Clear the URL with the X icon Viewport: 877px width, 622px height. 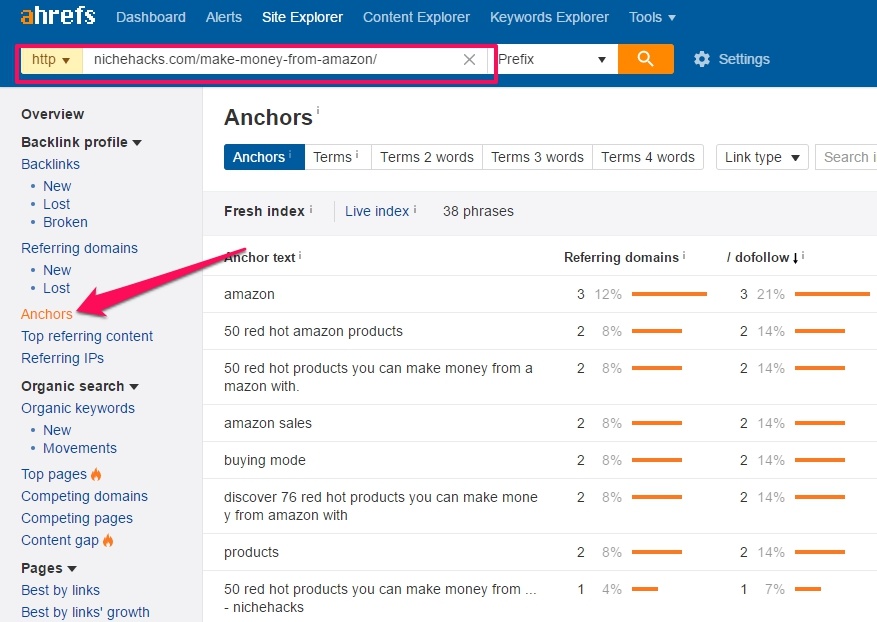[x=469, y=59]
